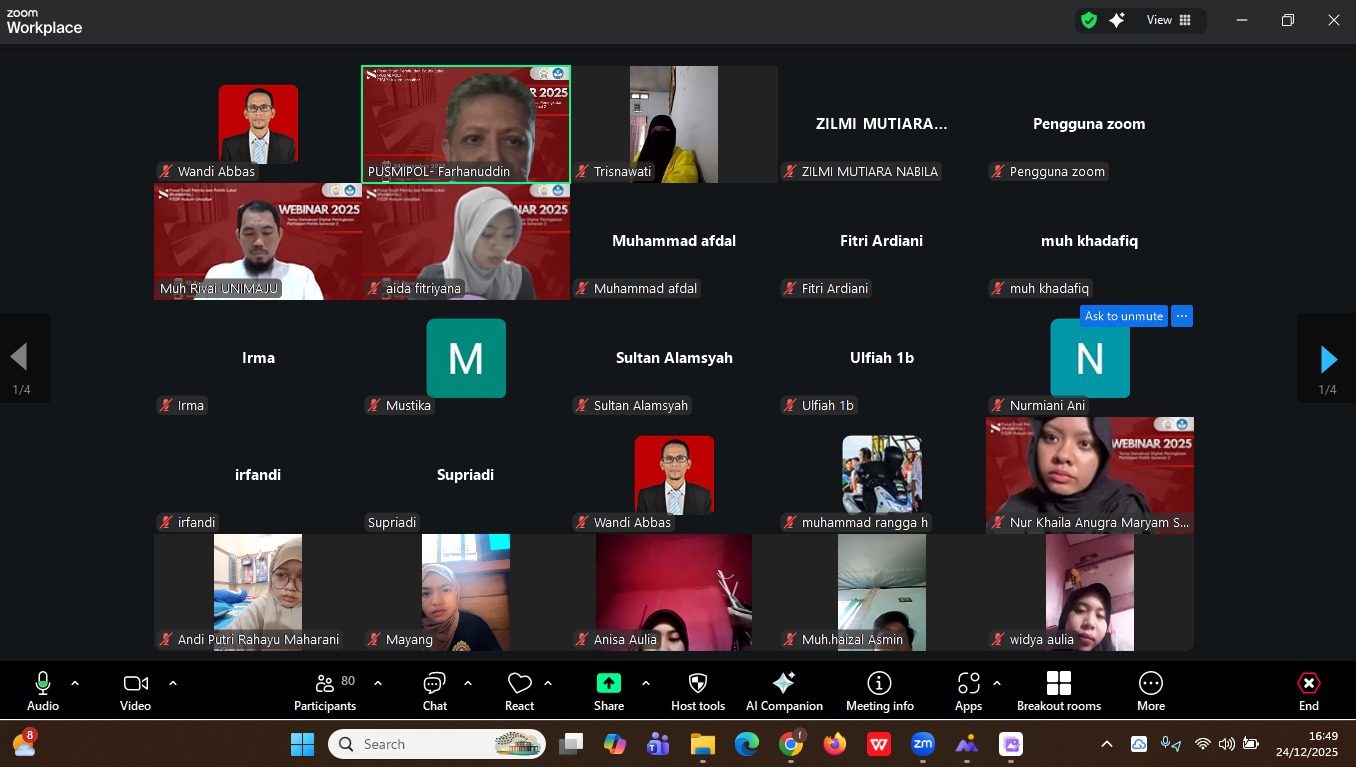Open Breakout rooms
The width and height of the screenshot is (1356, 767).
pyautogui.click(x=1058, y=690)
